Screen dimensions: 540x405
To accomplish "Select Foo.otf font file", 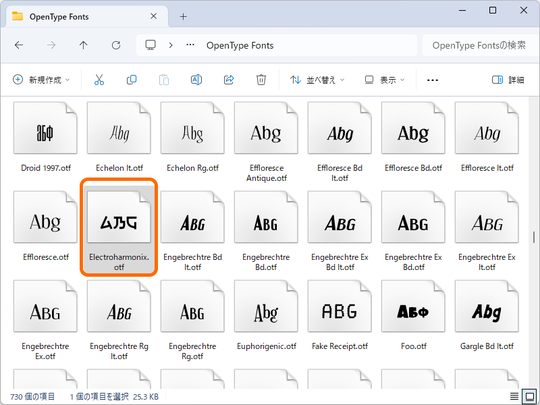I will [x=413, y=315].
